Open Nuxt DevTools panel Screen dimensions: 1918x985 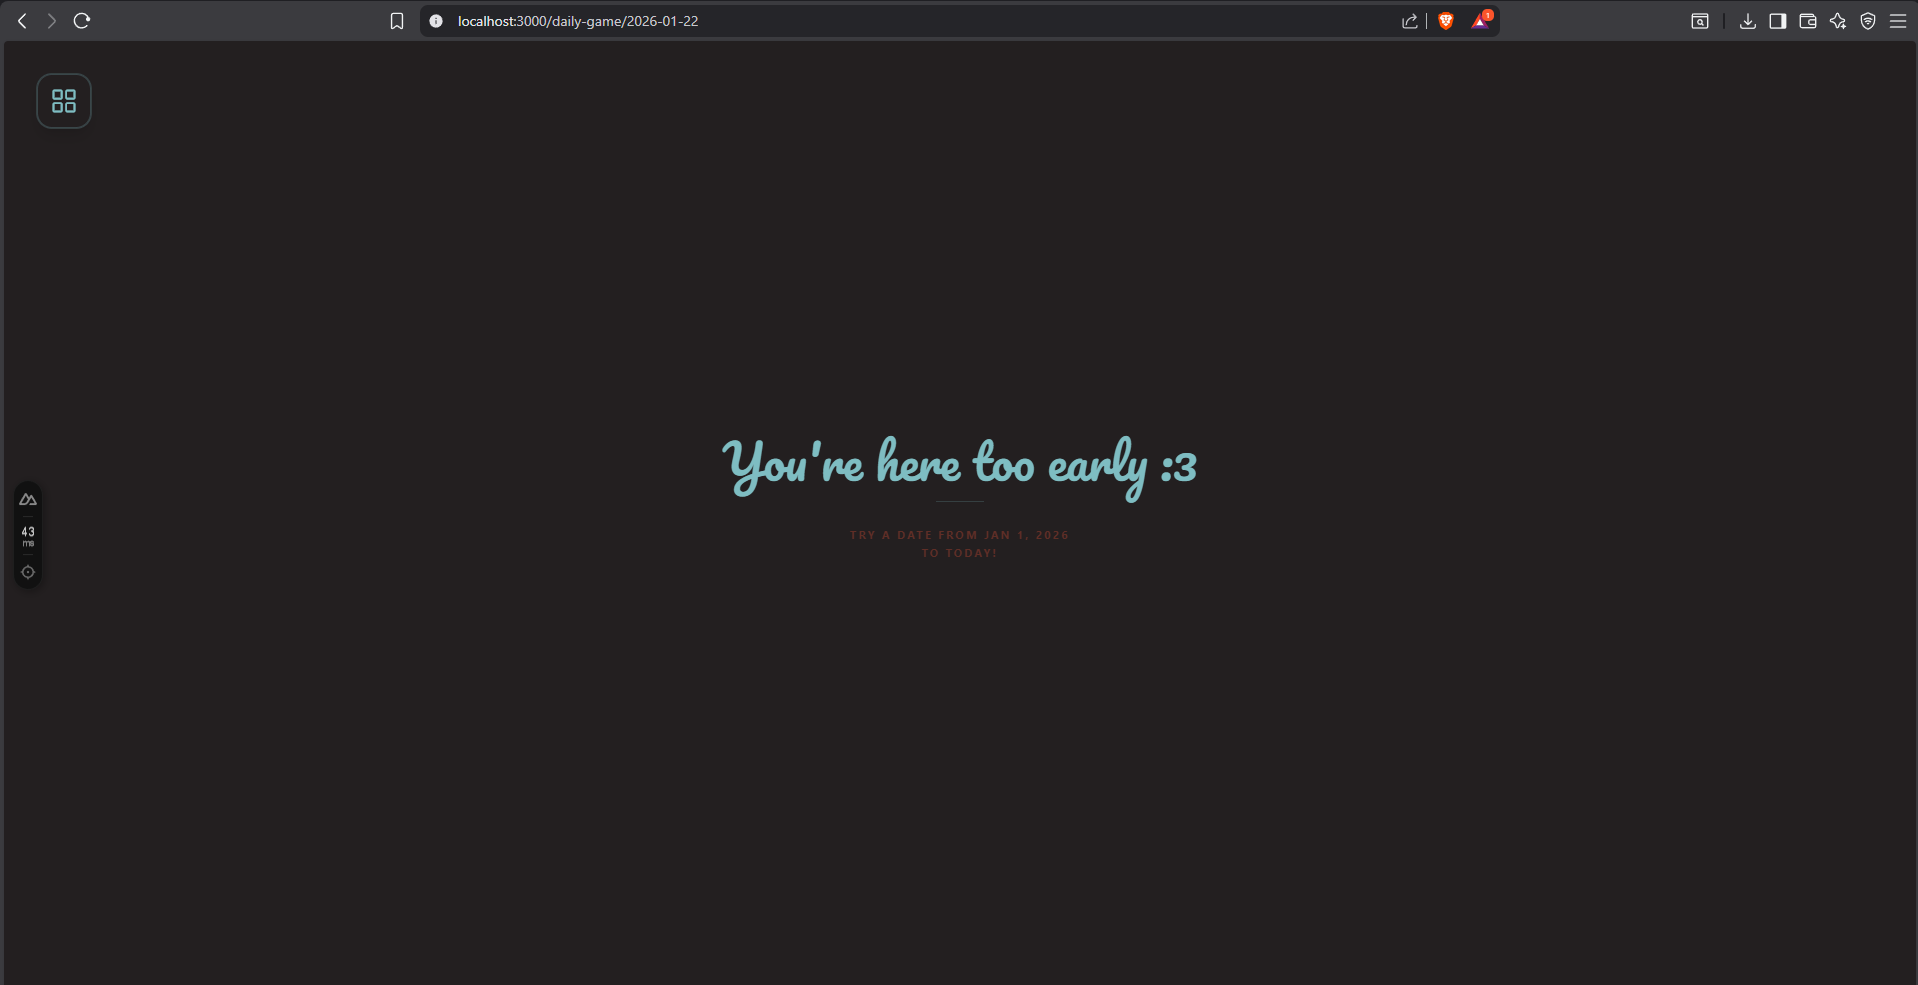28,500
